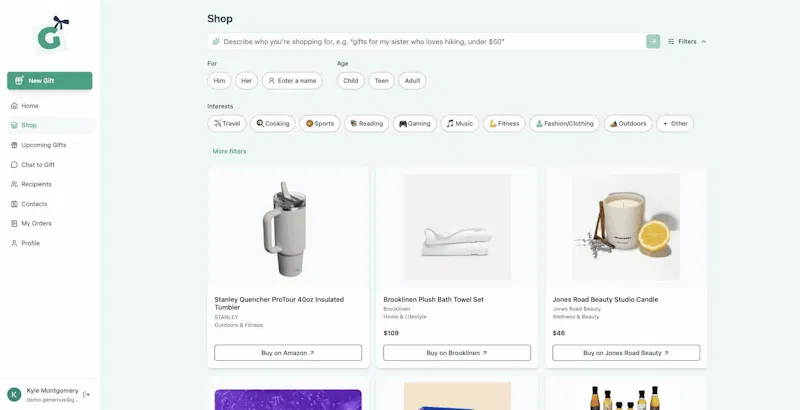
Task: Toggle the Outdoors interest chip
Action: click(628, 123)
